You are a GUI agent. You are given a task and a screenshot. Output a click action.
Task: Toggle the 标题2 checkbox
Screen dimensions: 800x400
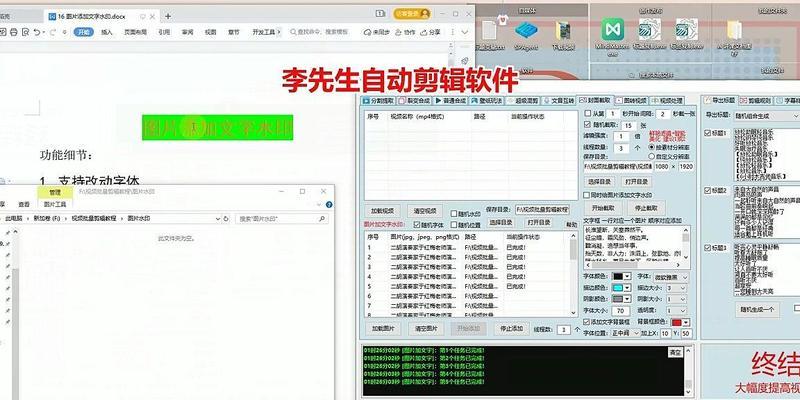click(x=707, y=190)
